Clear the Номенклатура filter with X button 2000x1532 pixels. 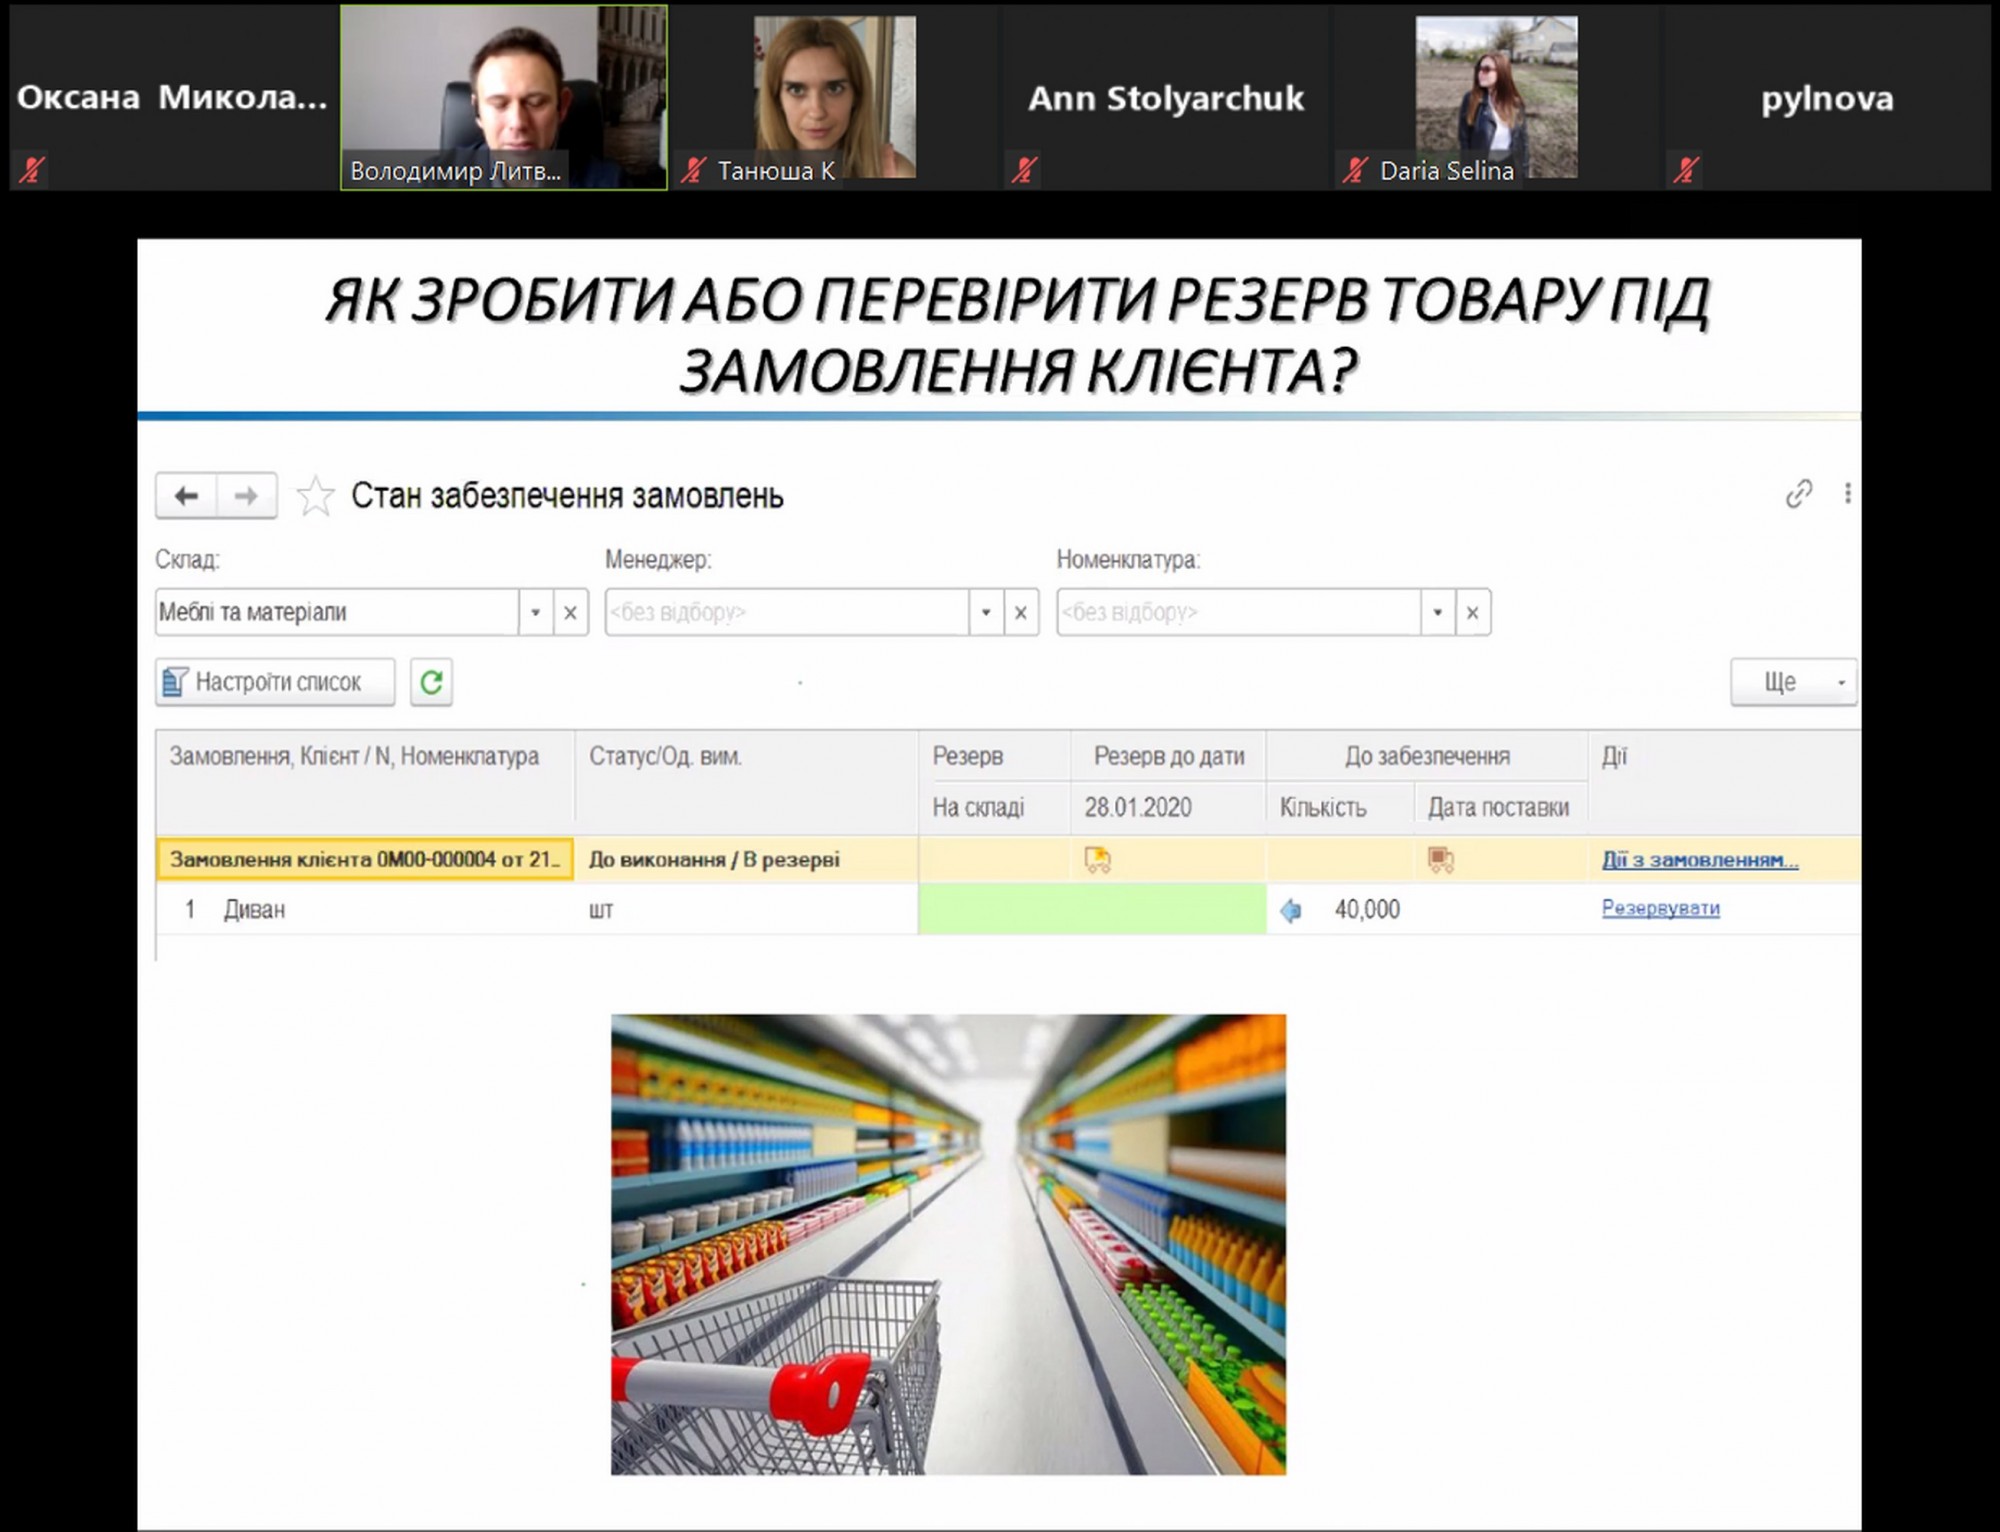click(x=1473, y=612)
